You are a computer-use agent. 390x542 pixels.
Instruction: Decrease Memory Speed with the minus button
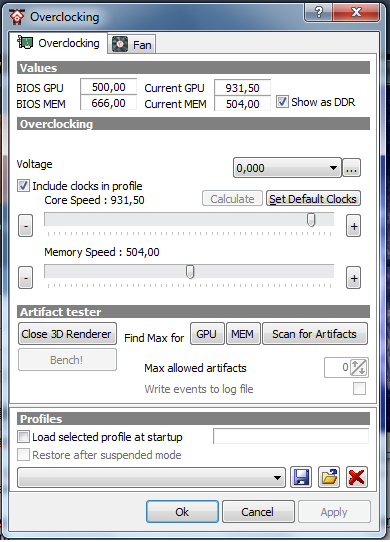pos(26,278)
